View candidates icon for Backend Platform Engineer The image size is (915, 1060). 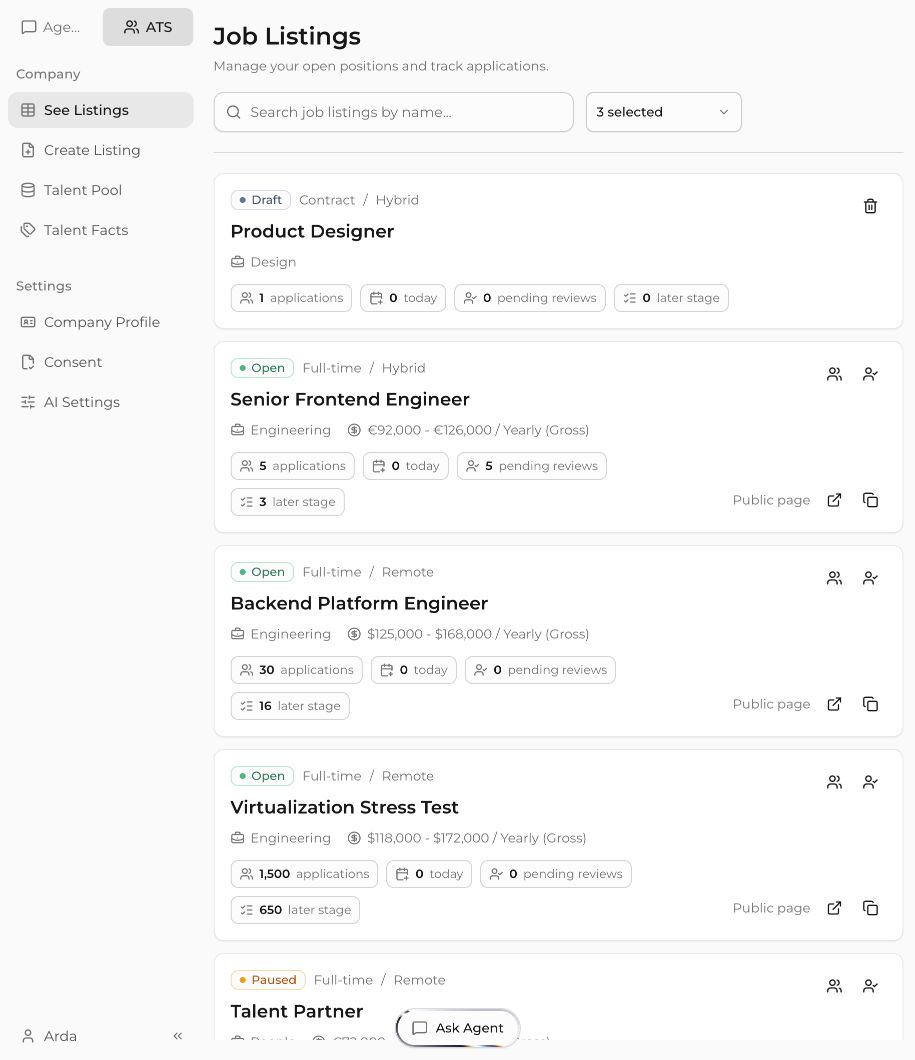click(835, 578)
